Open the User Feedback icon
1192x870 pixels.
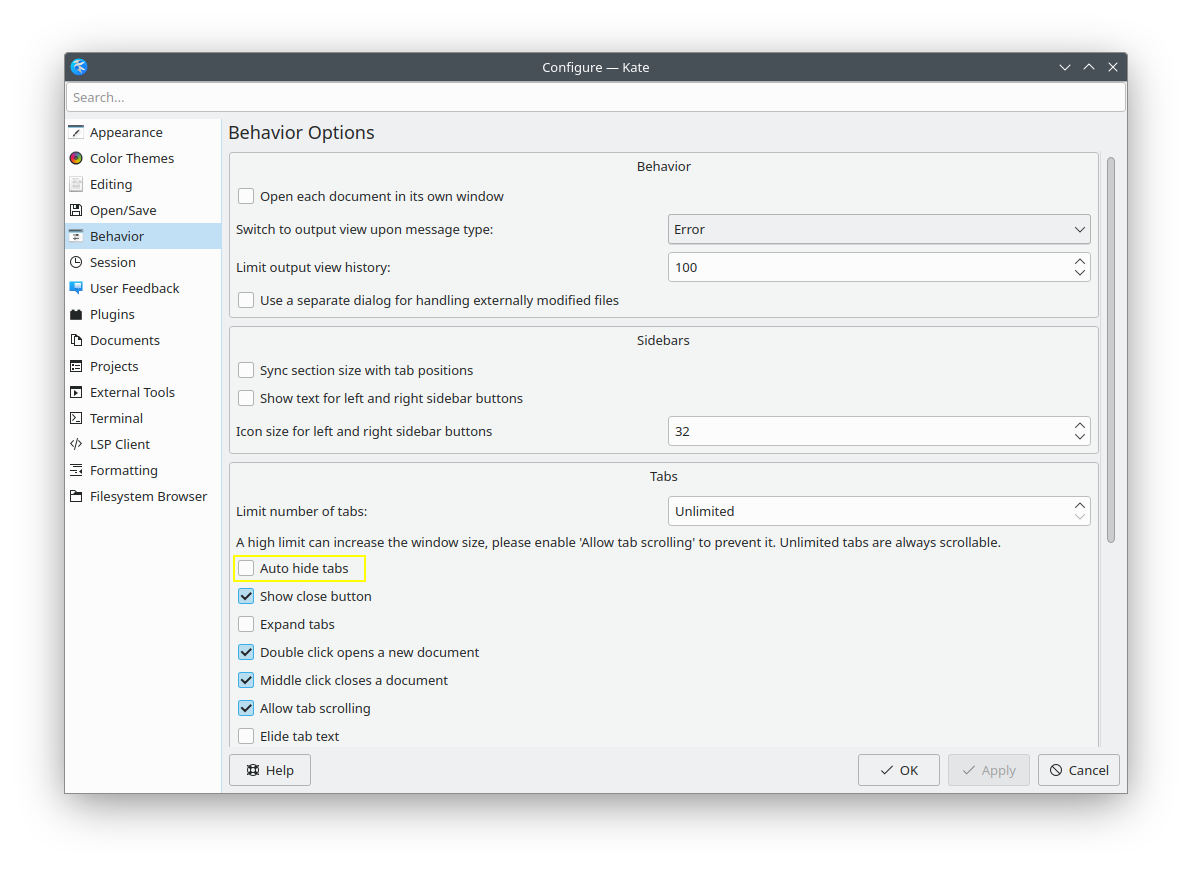(x=76, y=288)
